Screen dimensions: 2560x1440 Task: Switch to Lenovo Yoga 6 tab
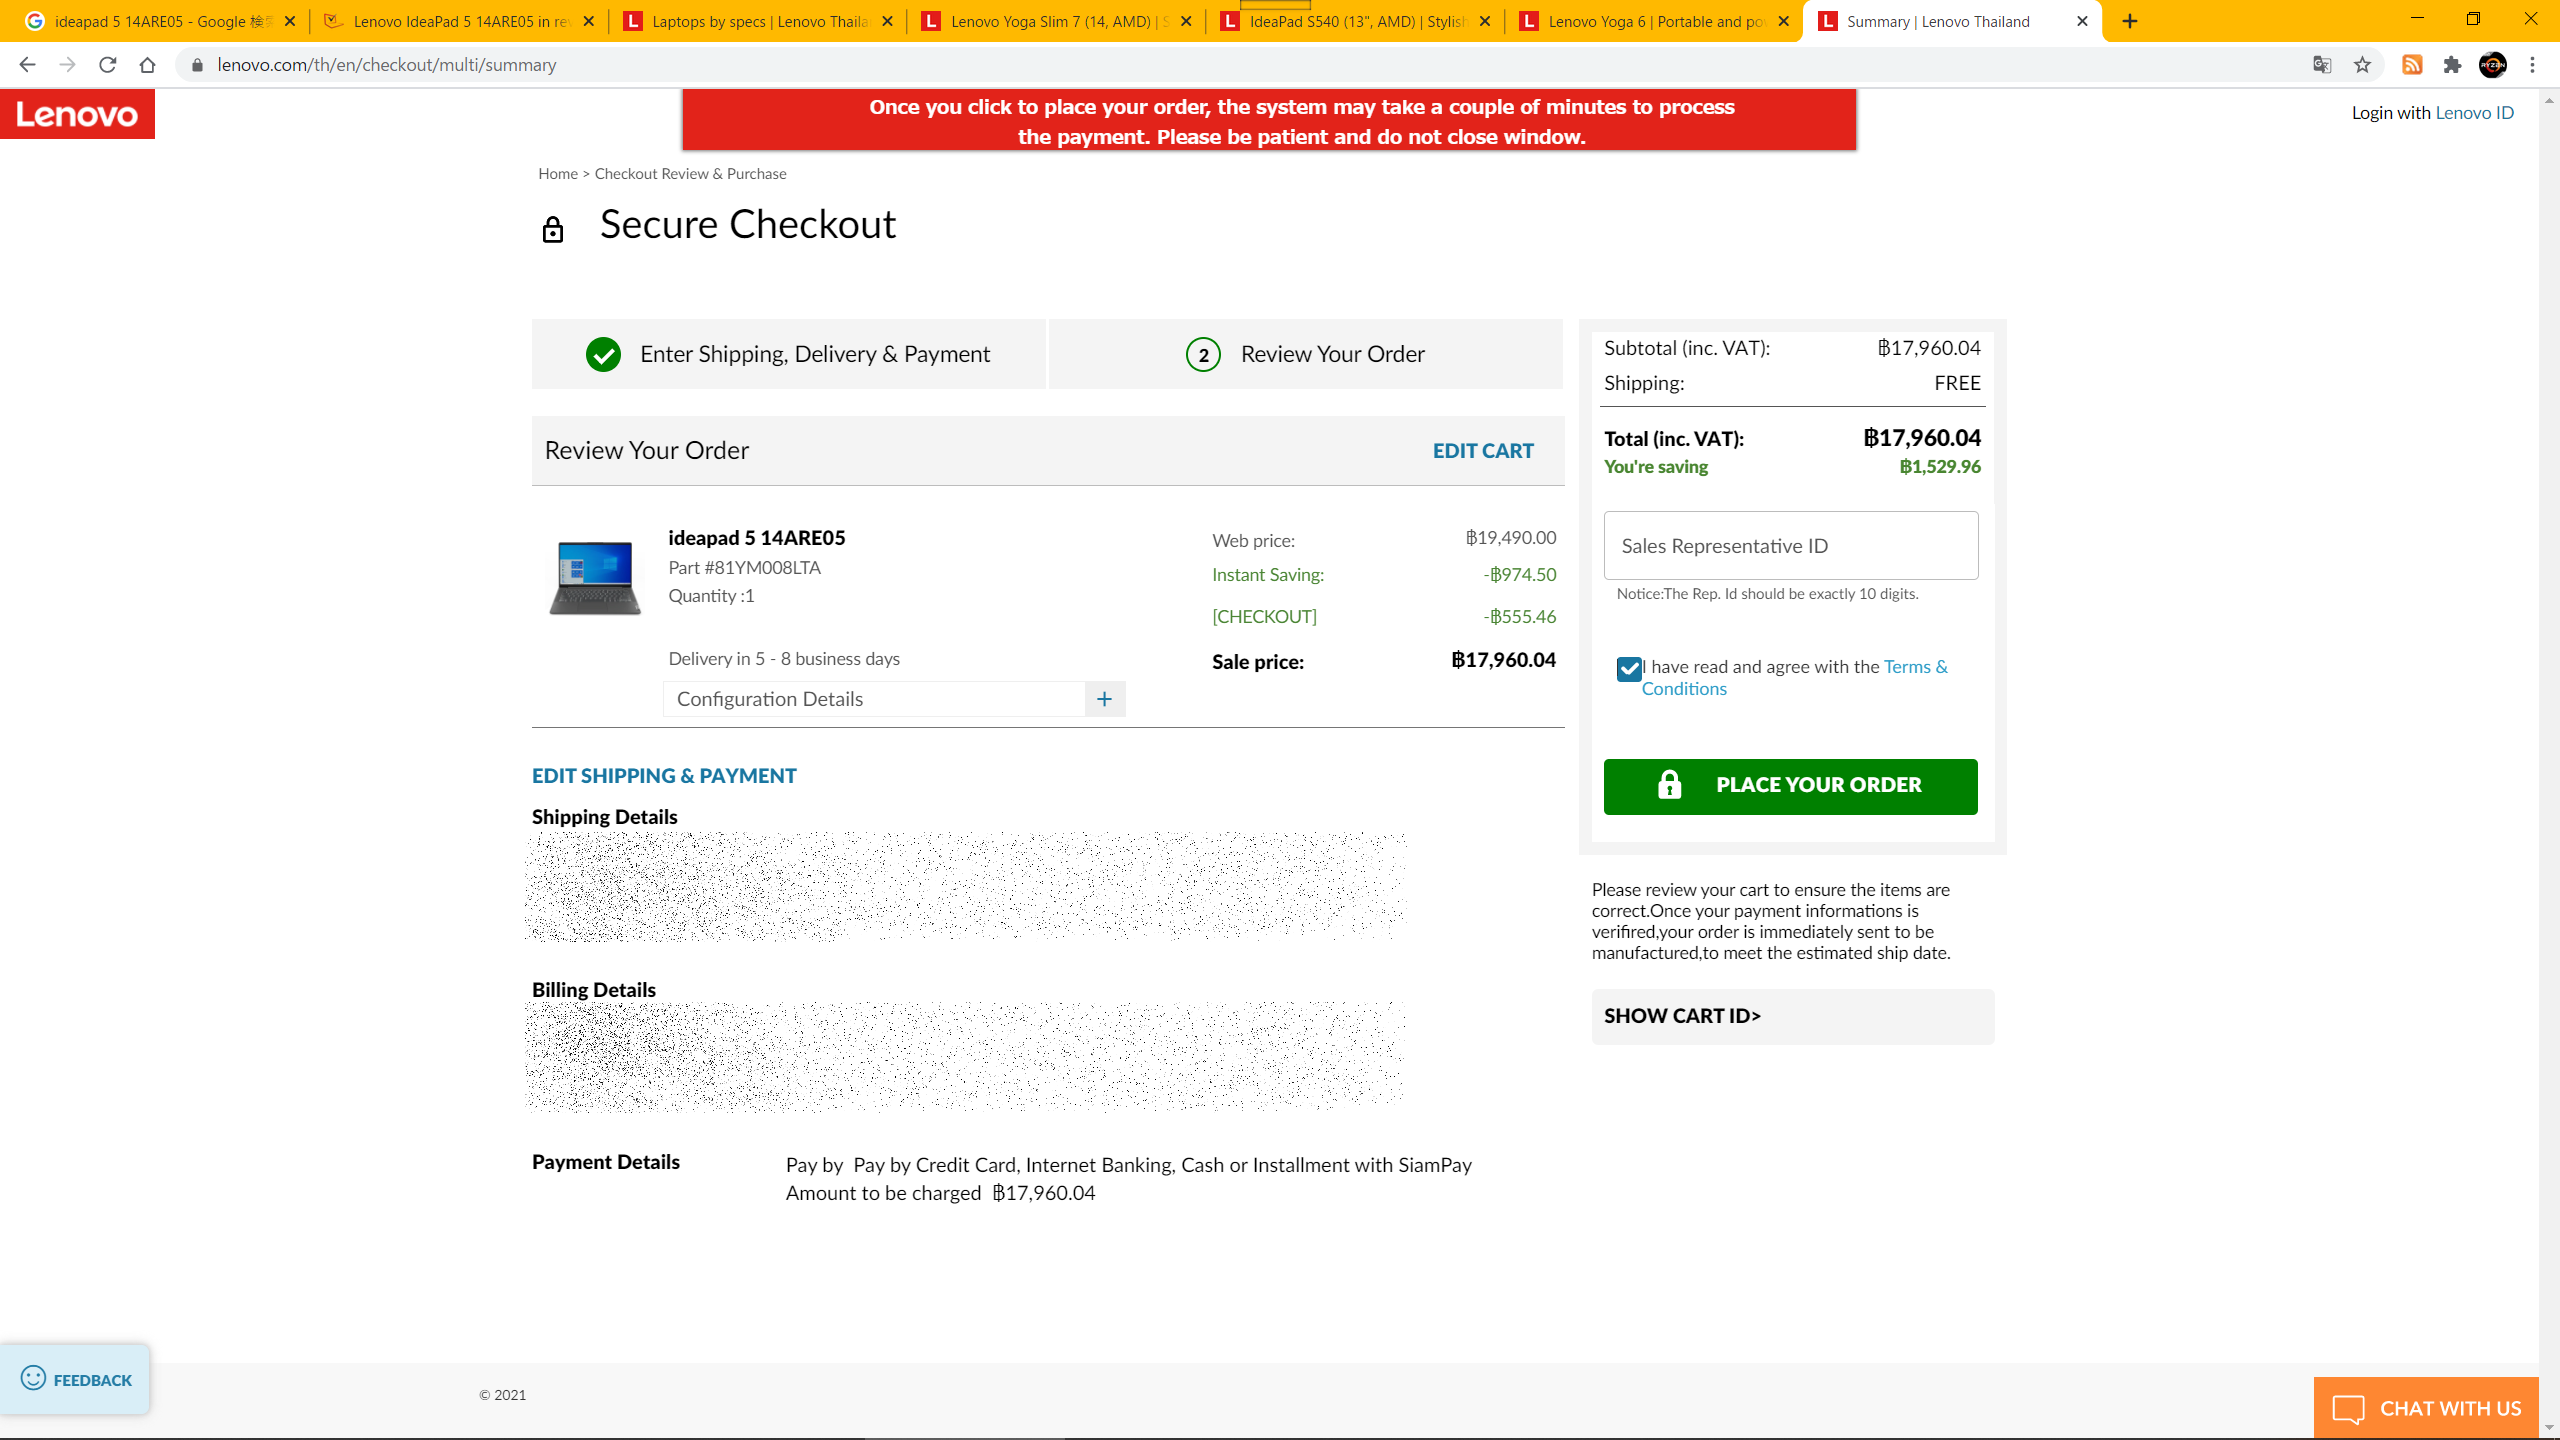(1653, 21)
